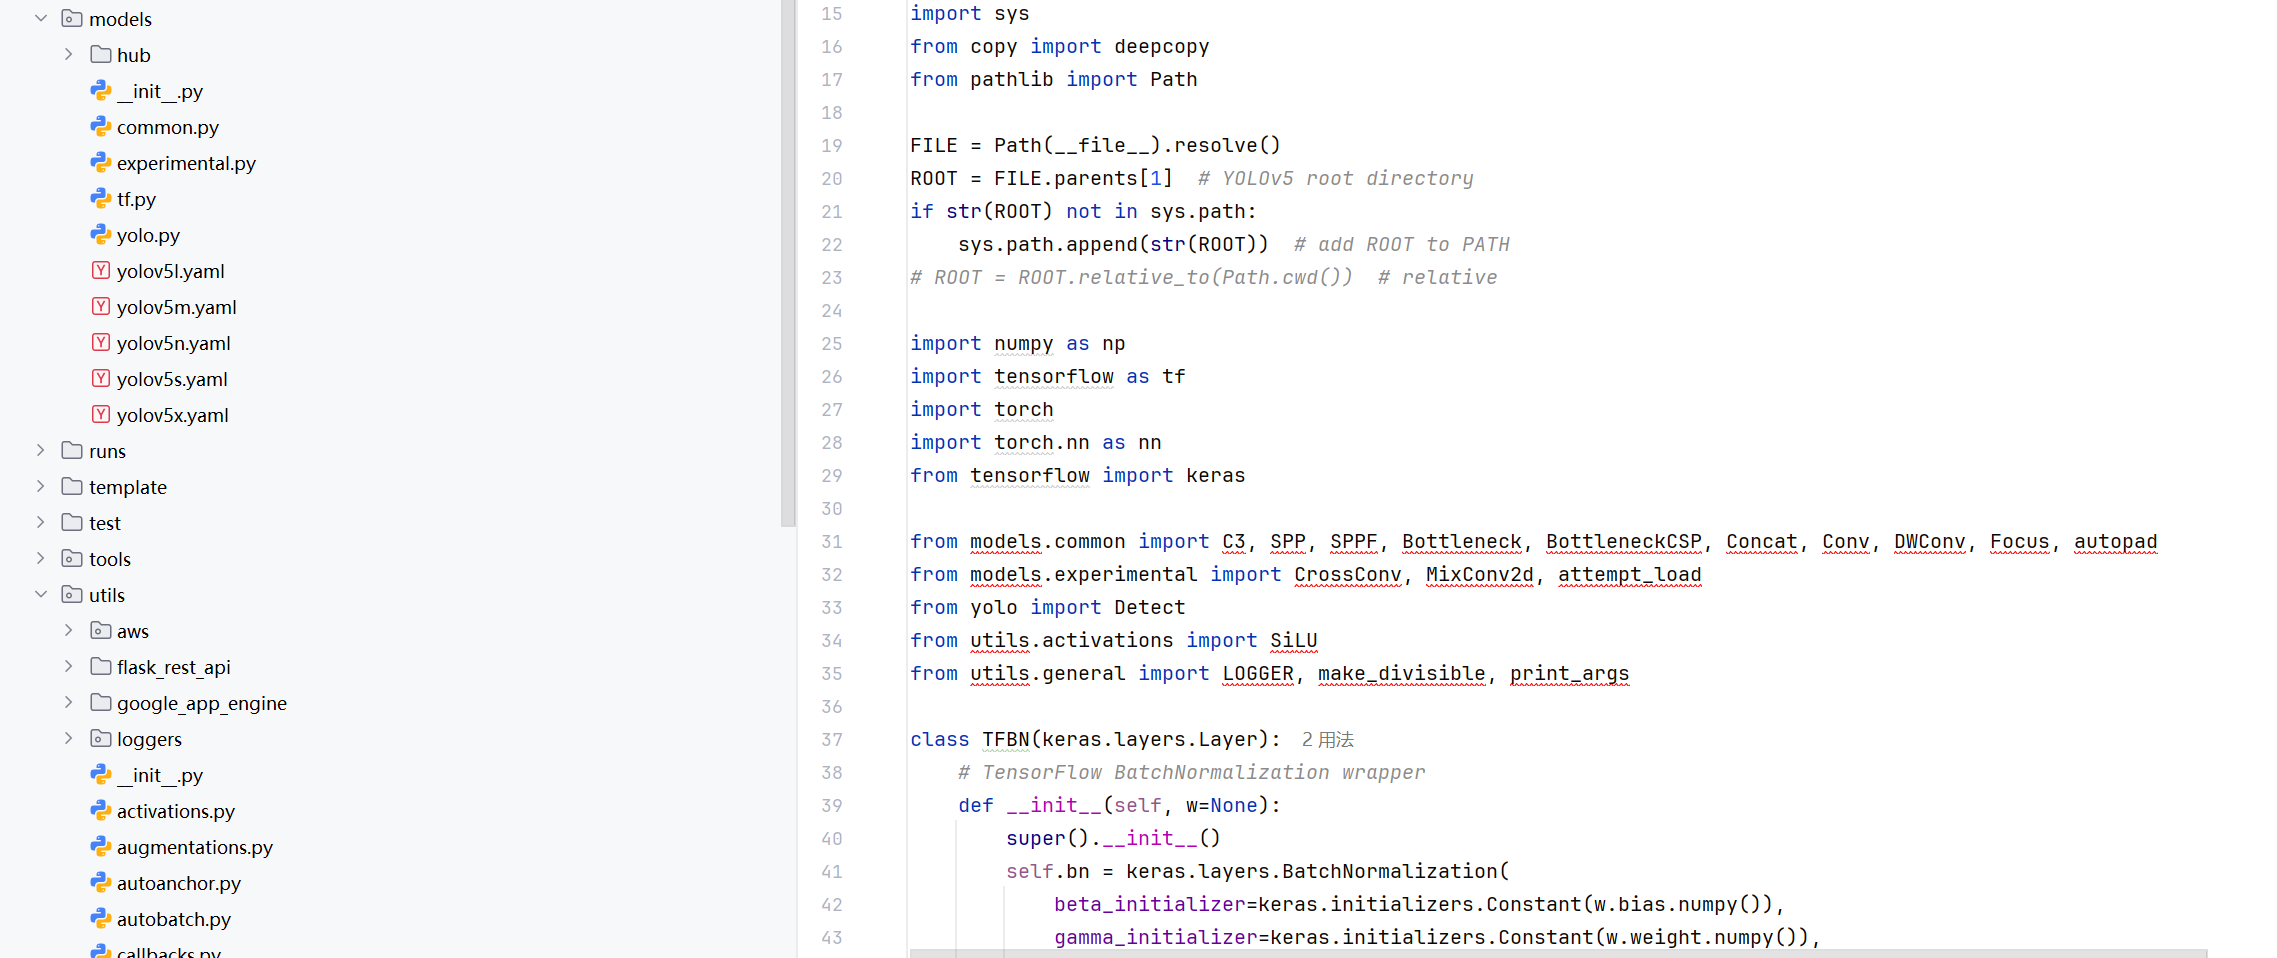Screen dimensions: 2277x958
Task: Click 'tensorflow' on line 26
Action: 1054,376
